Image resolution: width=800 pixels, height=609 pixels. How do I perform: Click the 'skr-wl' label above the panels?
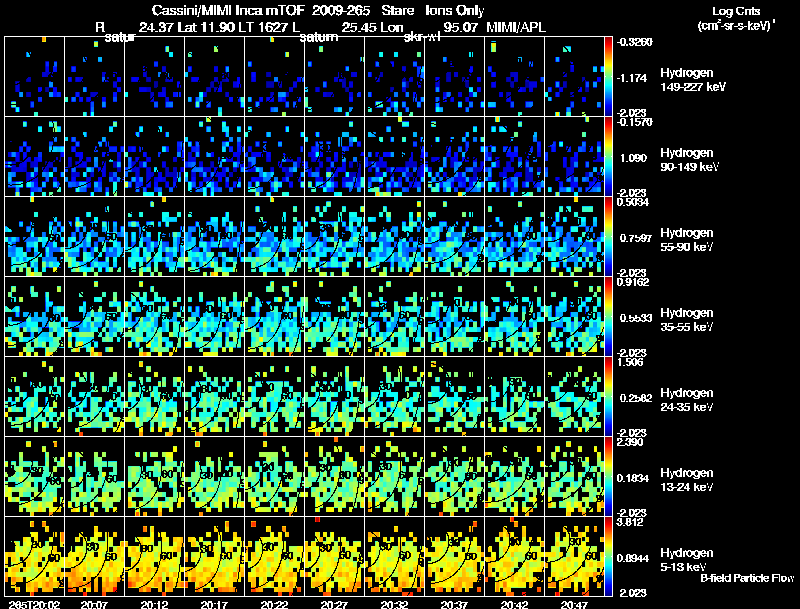[x=422, y=37]
